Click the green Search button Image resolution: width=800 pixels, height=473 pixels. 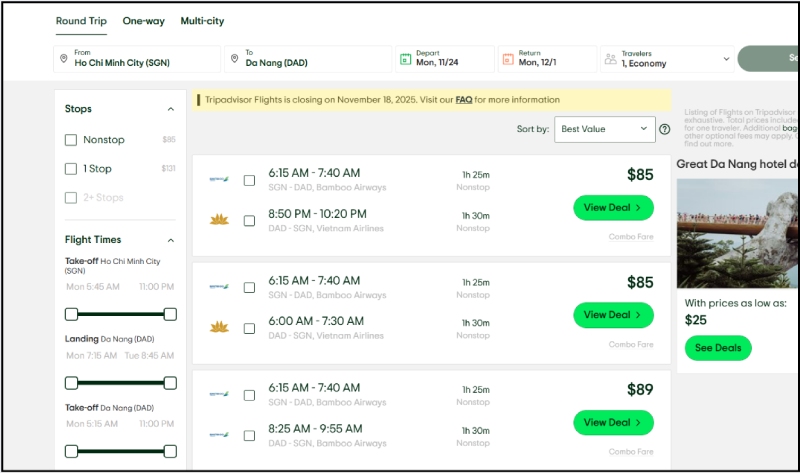coord(768,58)
